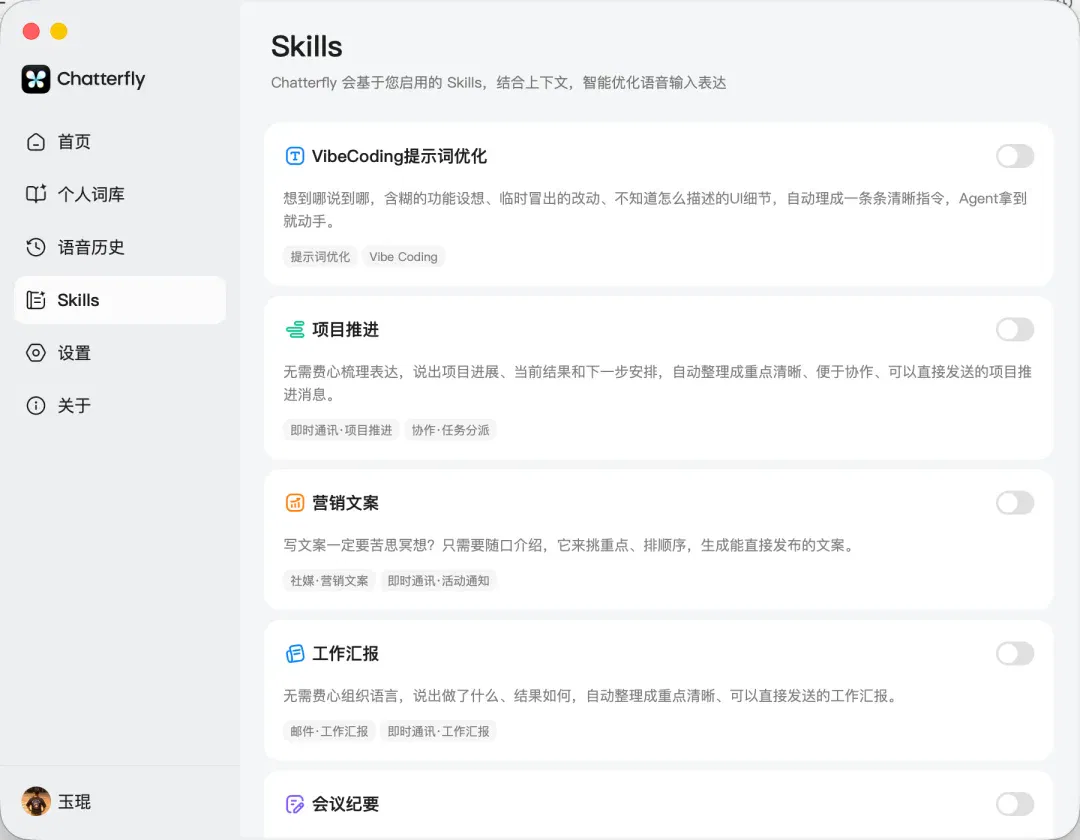The image size is (1080, 840).
Task: Click the clock icon beside 语音历史
Action: click(36, 247)
